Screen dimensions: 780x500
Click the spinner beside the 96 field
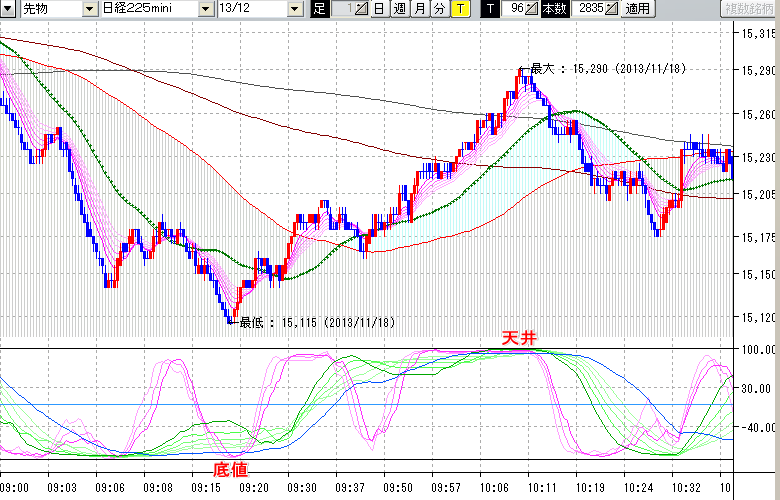pos(533,9)
